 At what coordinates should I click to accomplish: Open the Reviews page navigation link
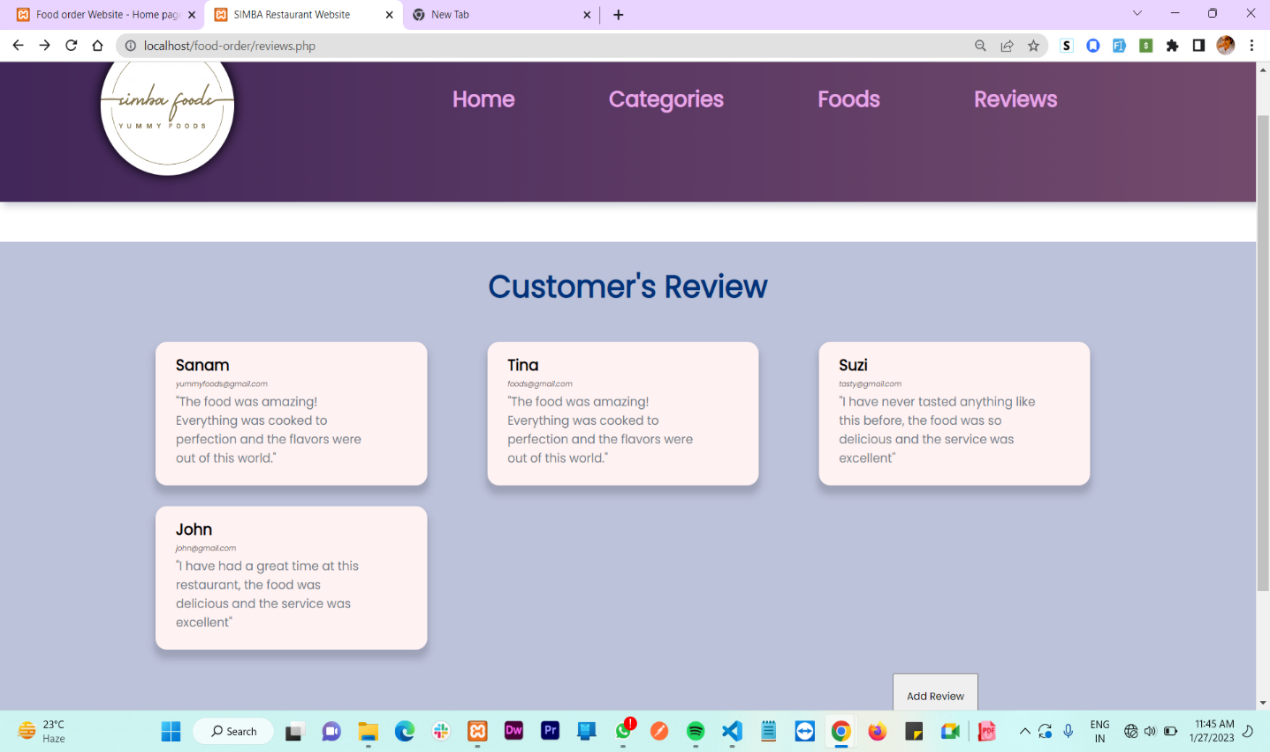click(x=1015, y=99)
